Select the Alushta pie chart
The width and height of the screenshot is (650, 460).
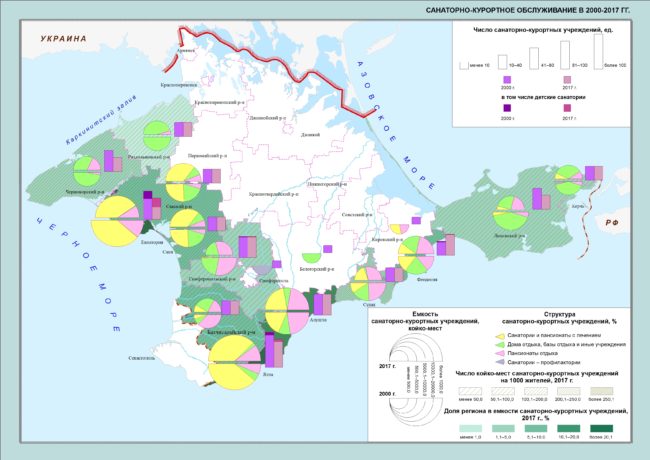287,310
